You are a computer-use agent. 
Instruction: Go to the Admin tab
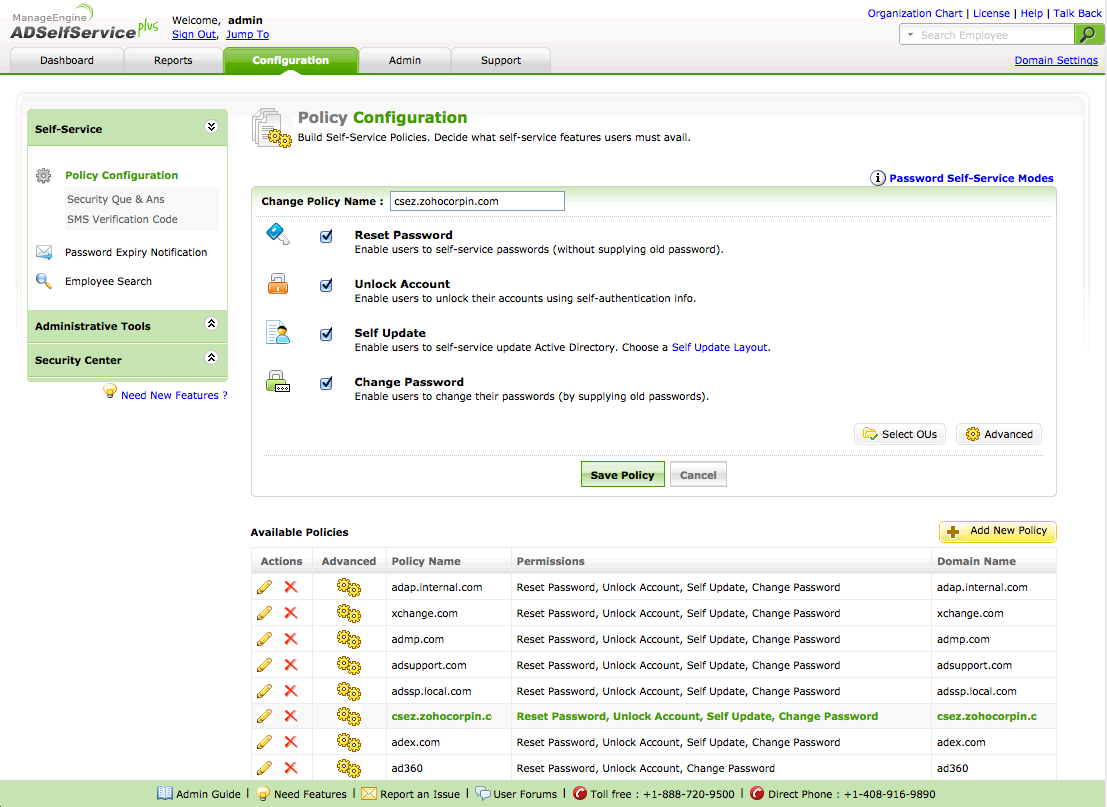(x=405, y=61)
